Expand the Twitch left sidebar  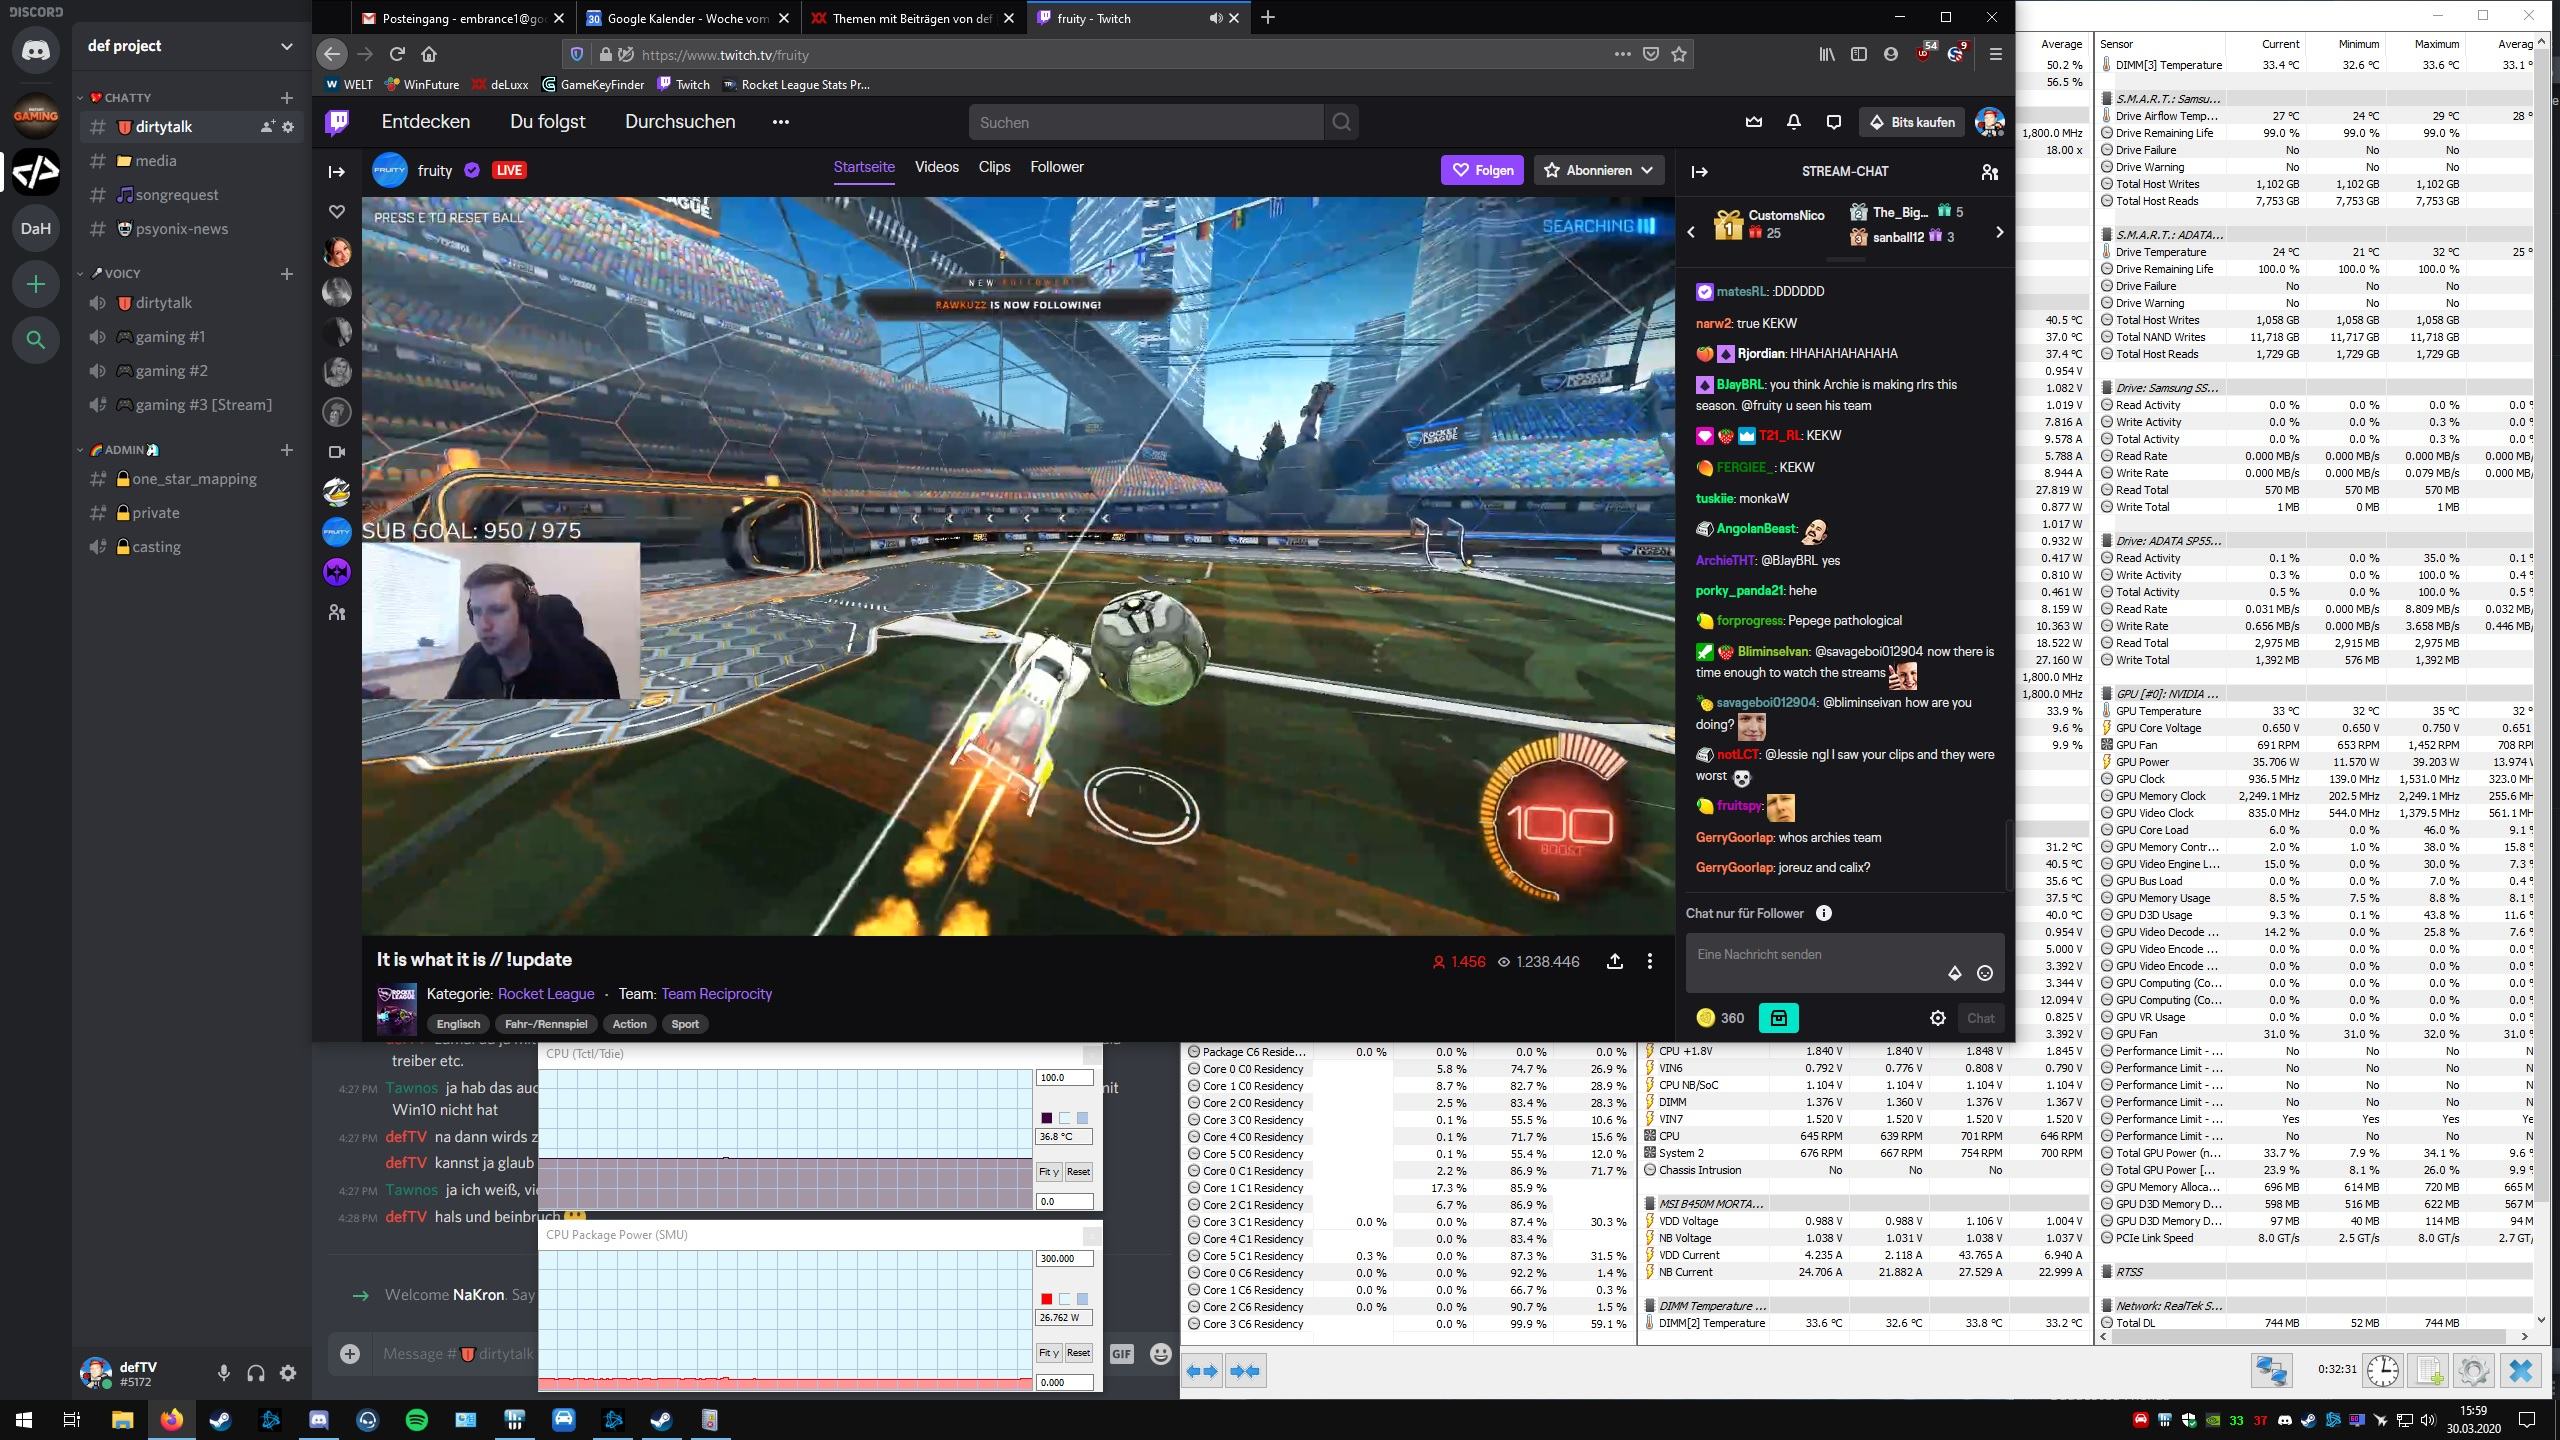pos(337,172)
